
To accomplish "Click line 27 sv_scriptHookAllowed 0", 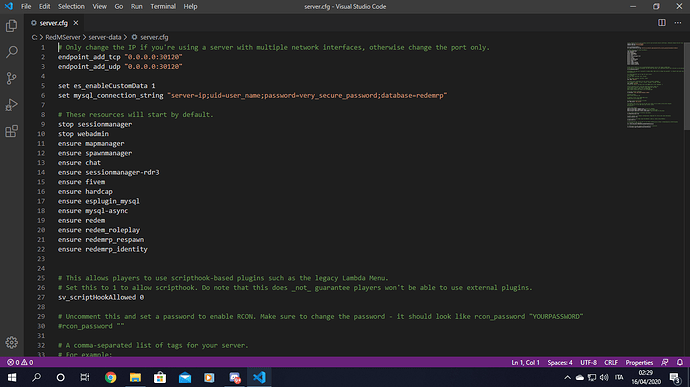I will coord(101,297).
